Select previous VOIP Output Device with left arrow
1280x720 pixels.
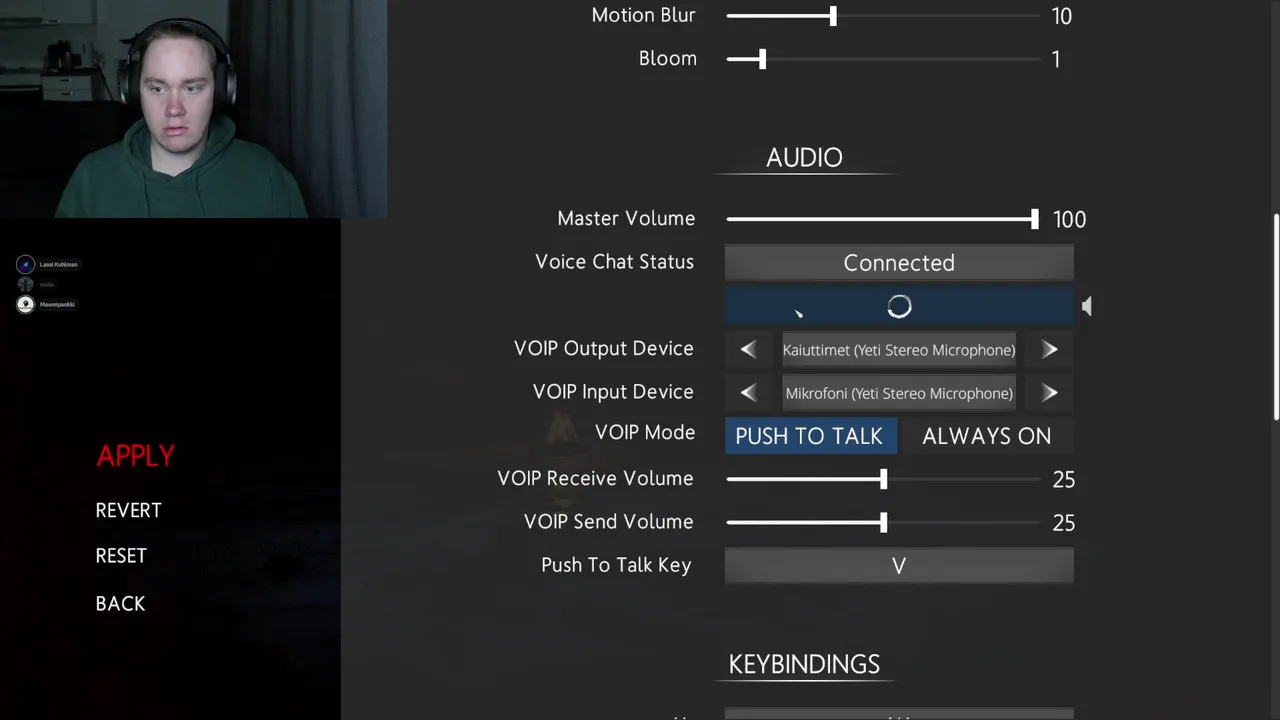coord(748,349)
